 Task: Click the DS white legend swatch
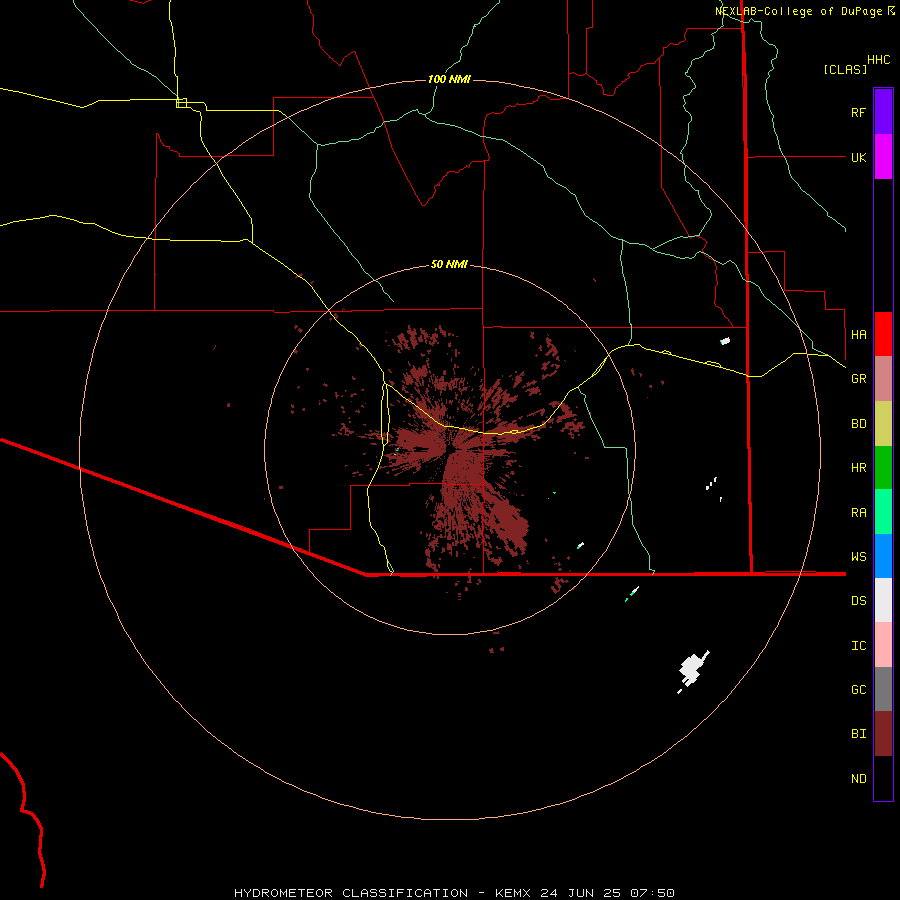(883, 600)
